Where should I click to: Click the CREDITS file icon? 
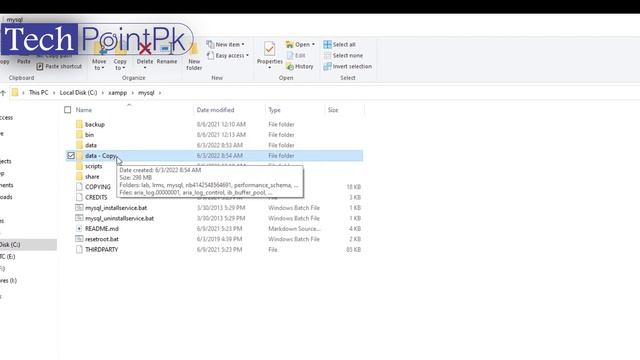[79, 197]
